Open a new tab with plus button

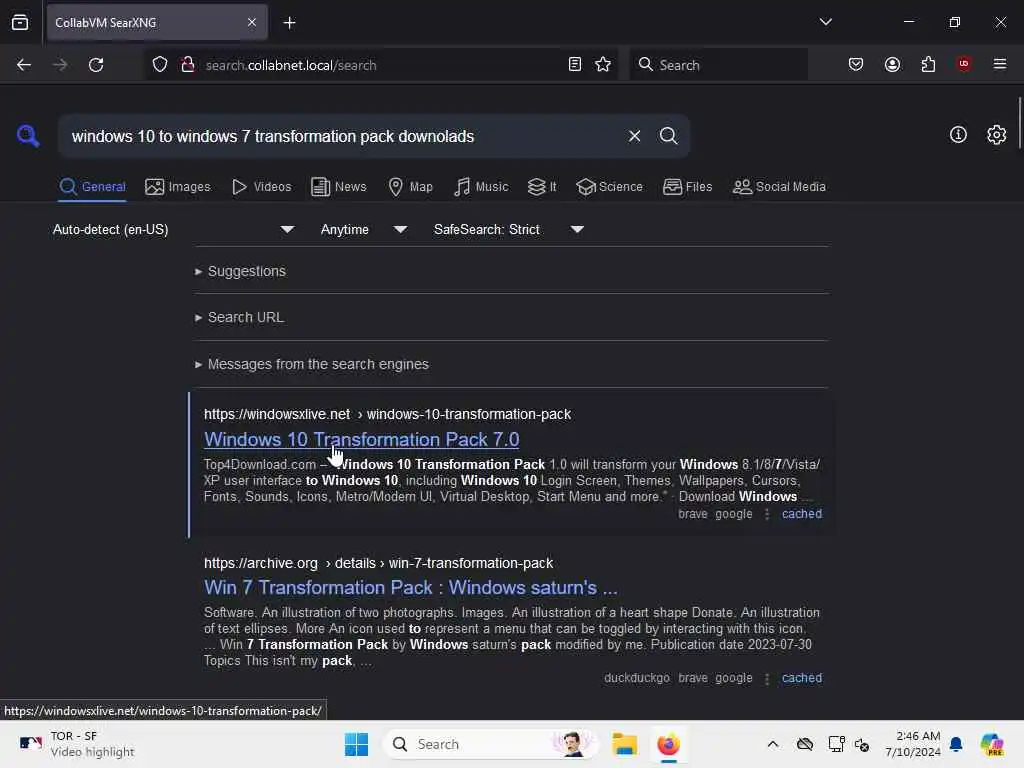(x=289, y=23)
